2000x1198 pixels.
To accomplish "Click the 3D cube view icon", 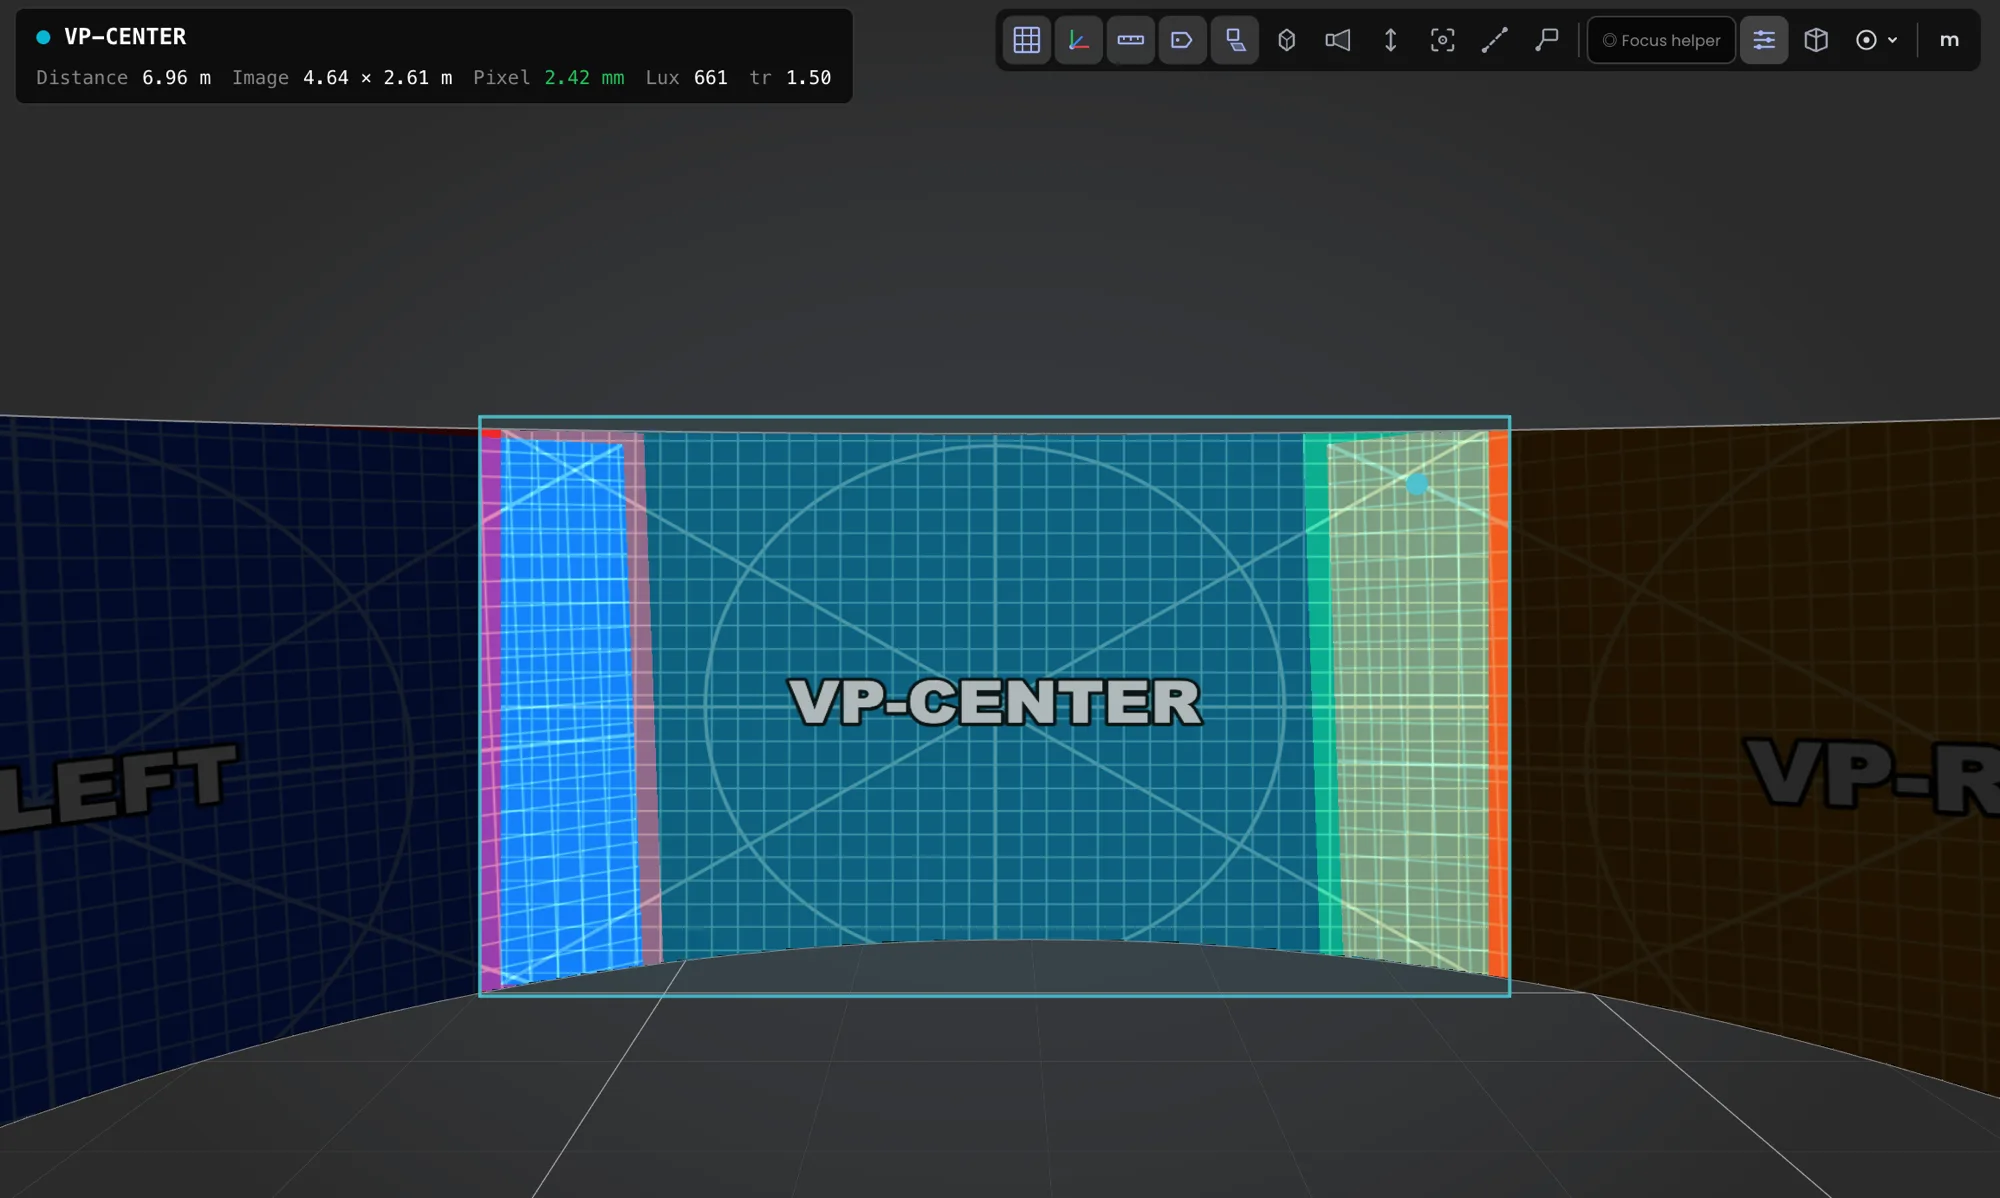I will [x=1816, y=40].
